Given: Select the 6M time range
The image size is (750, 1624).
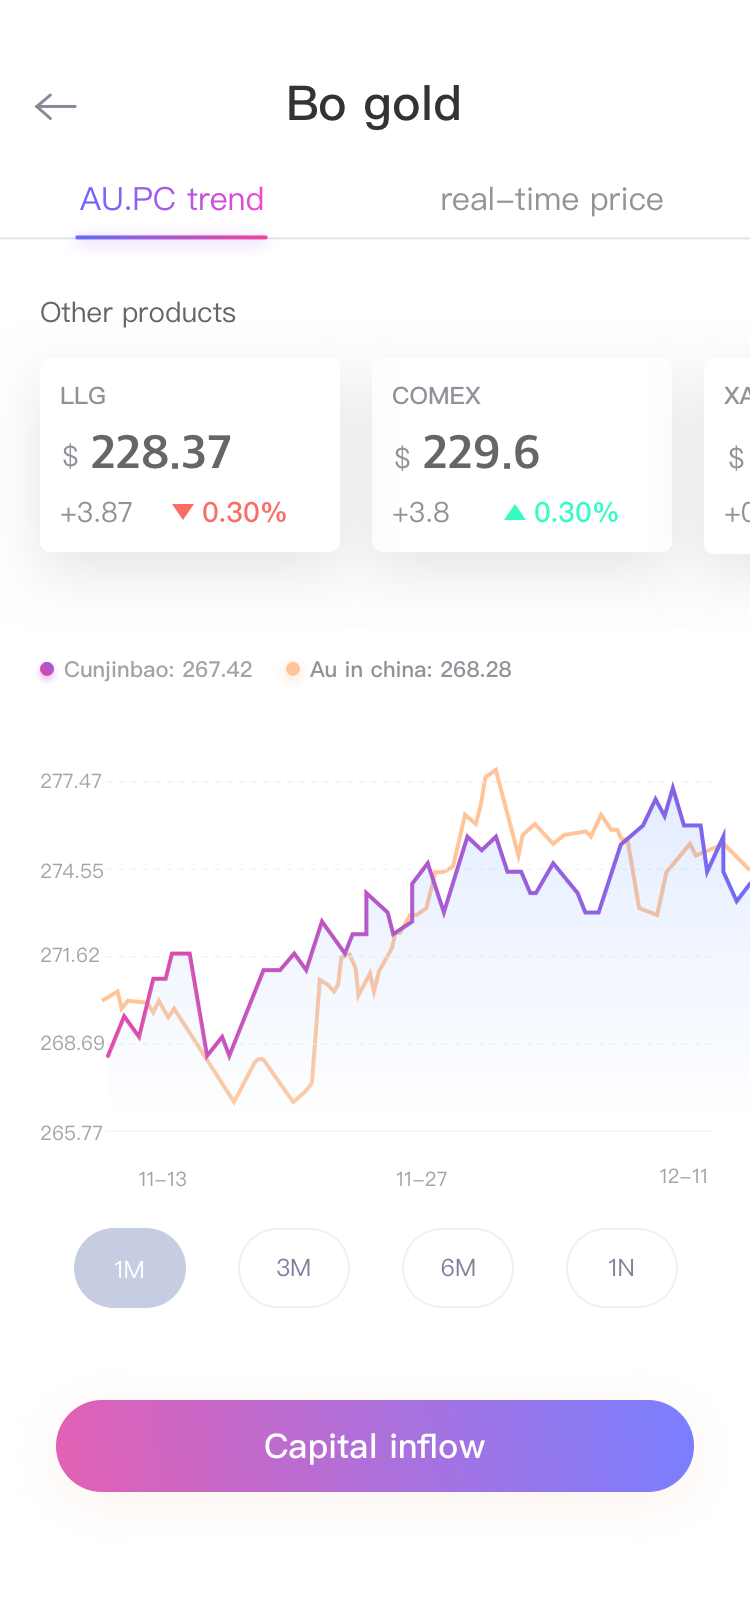Looking at the screenshot, I should click(458, 1268).
